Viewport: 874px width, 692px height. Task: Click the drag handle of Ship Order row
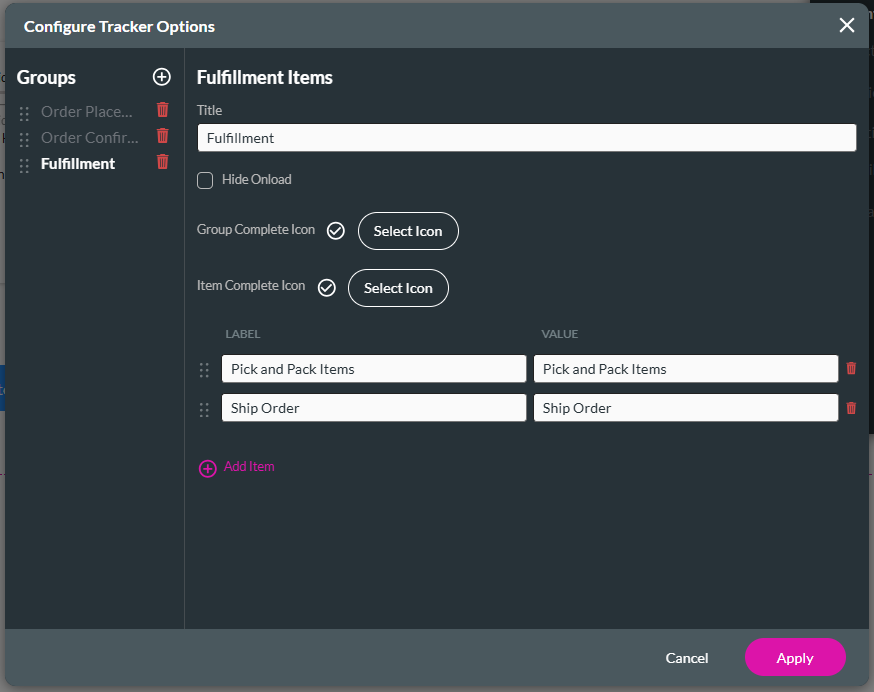[204, 408]
